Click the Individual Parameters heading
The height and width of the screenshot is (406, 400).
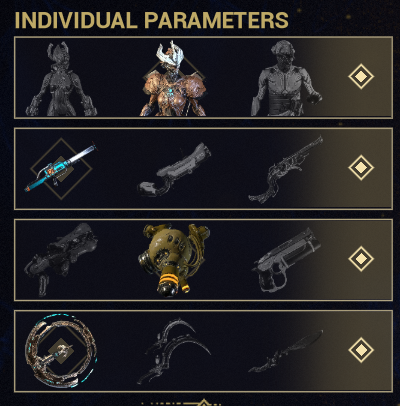152,20
